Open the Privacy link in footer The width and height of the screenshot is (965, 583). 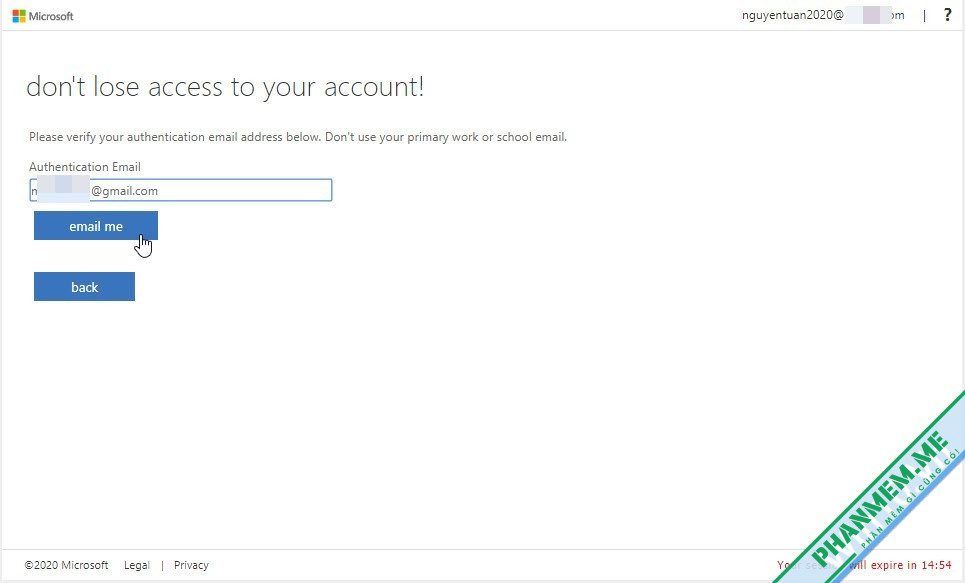[x=191, y=565]
